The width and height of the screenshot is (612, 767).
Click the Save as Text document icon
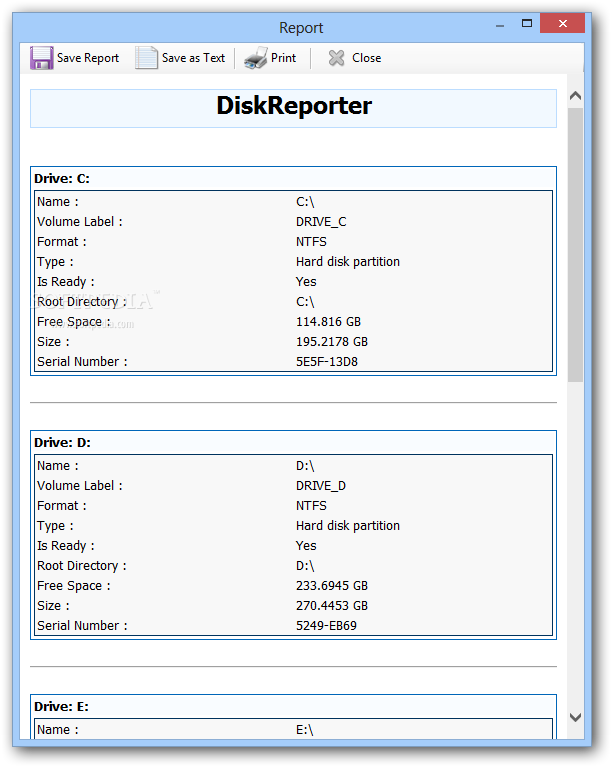pos(146,58)
